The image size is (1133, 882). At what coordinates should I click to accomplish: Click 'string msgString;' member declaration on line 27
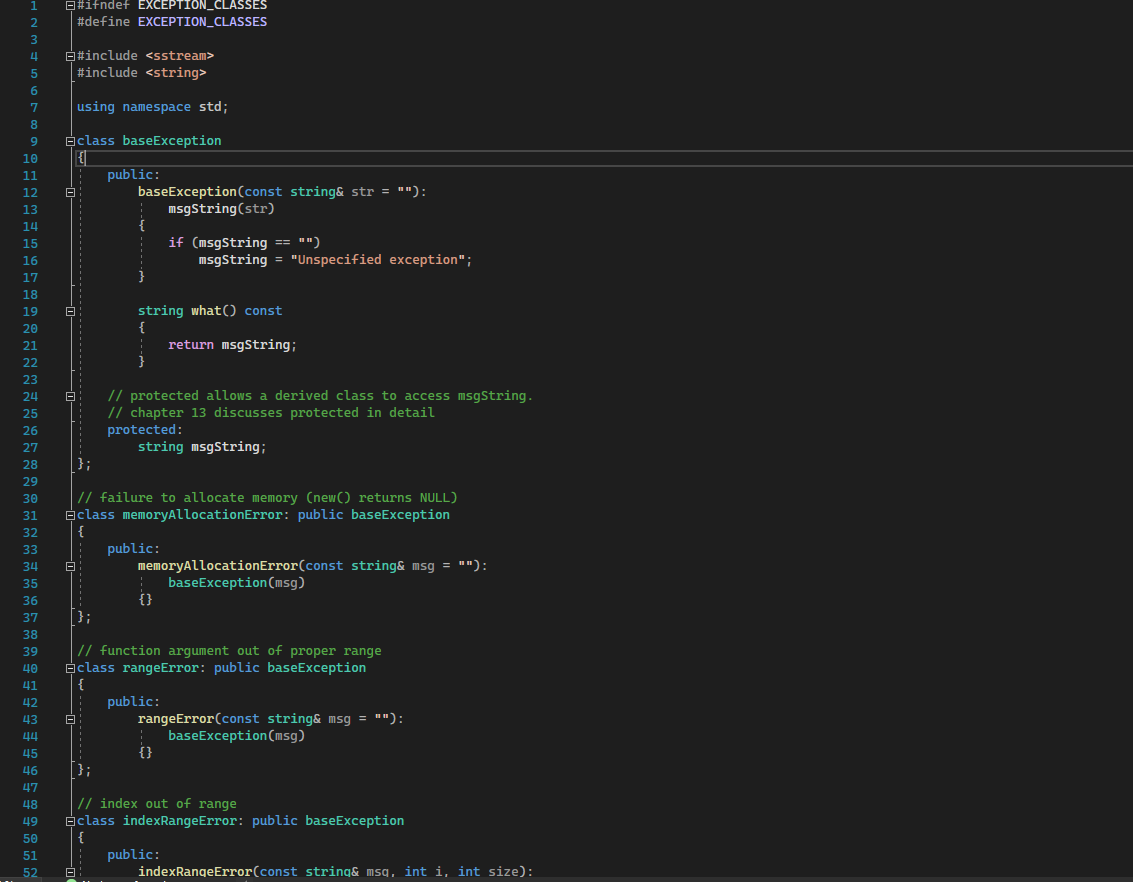tap(202, 446)
